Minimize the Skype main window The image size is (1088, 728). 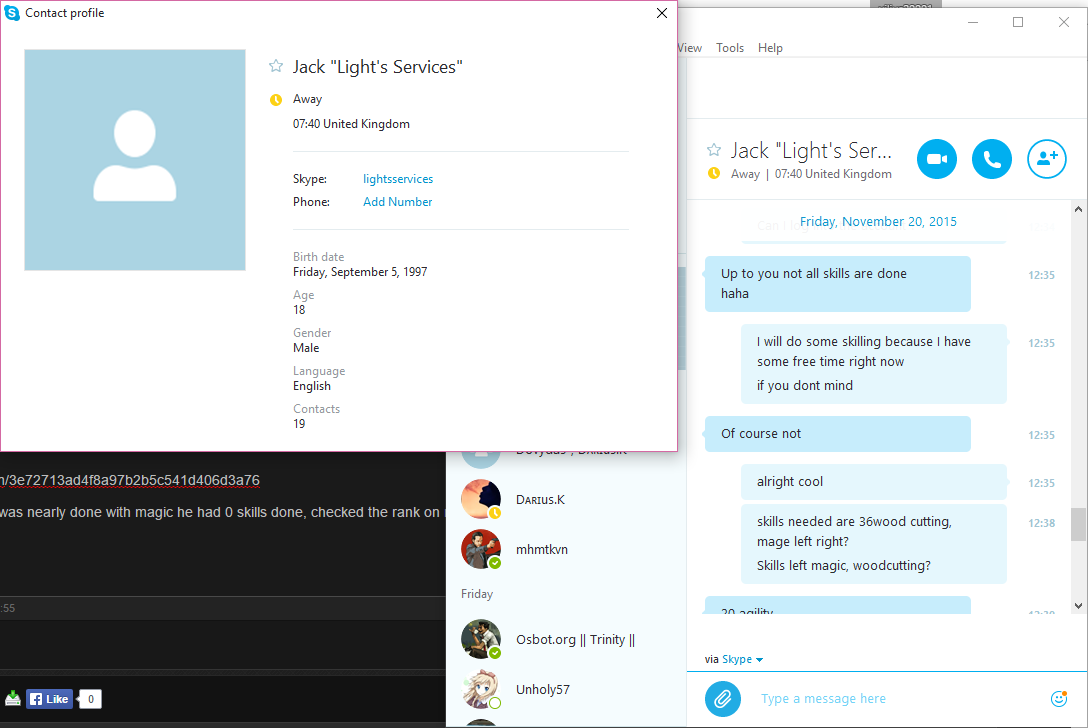[x=973, y=22]
